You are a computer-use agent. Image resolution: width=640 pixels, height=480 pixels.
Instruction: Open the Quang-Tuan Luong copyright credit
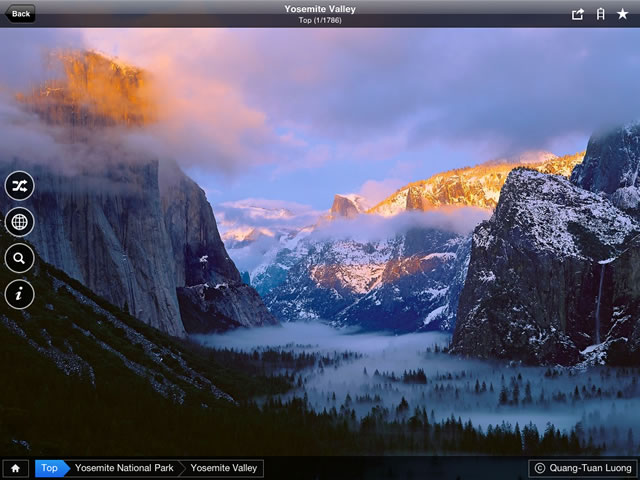coord(583,468)
